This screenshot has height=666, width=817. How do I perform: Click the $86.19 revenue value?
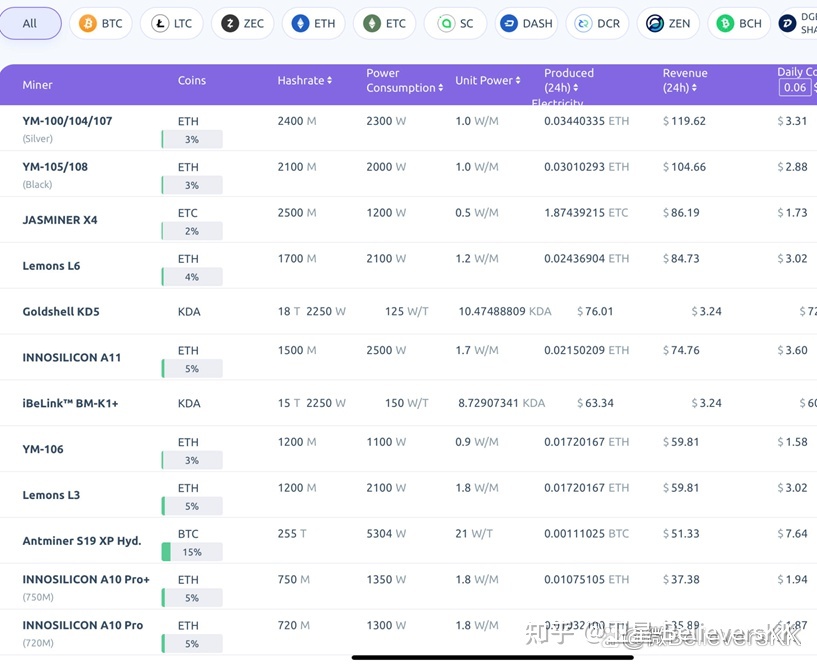click(681, 213)
